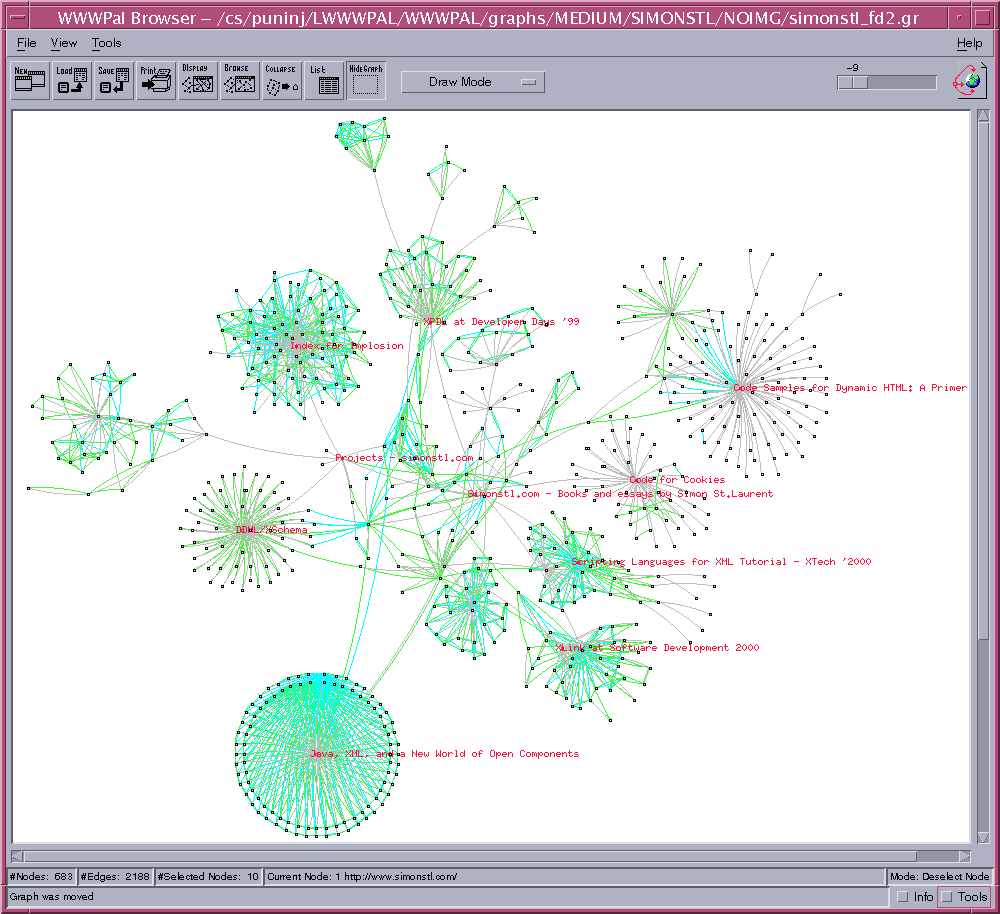Screen dimensions: 1000x914
Task: Toggle the HideGraph toolbar button
Action: (x=365, y=80)
